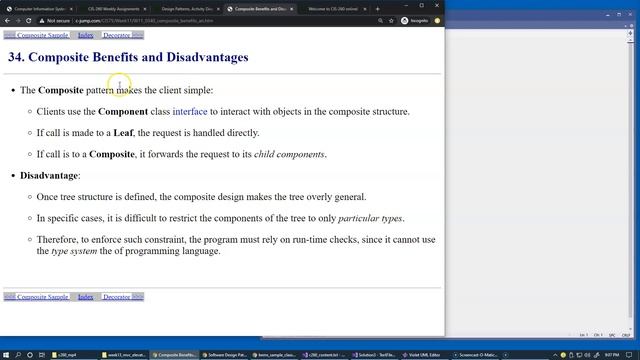Open a new tab with the plus button
The image size is (640, 360).
(x=378, y=9)
